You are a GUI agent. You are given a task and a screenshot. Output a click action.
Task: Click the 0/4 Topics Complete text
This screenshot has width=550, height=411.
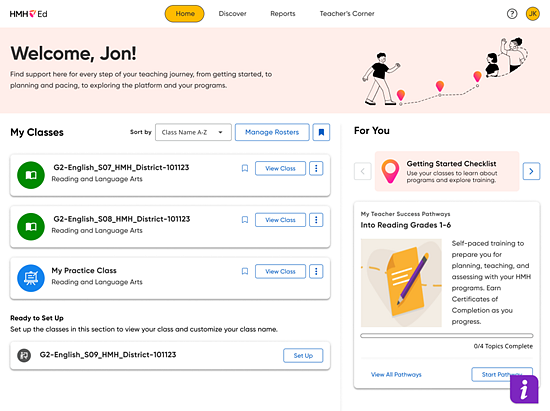point(503,346)
